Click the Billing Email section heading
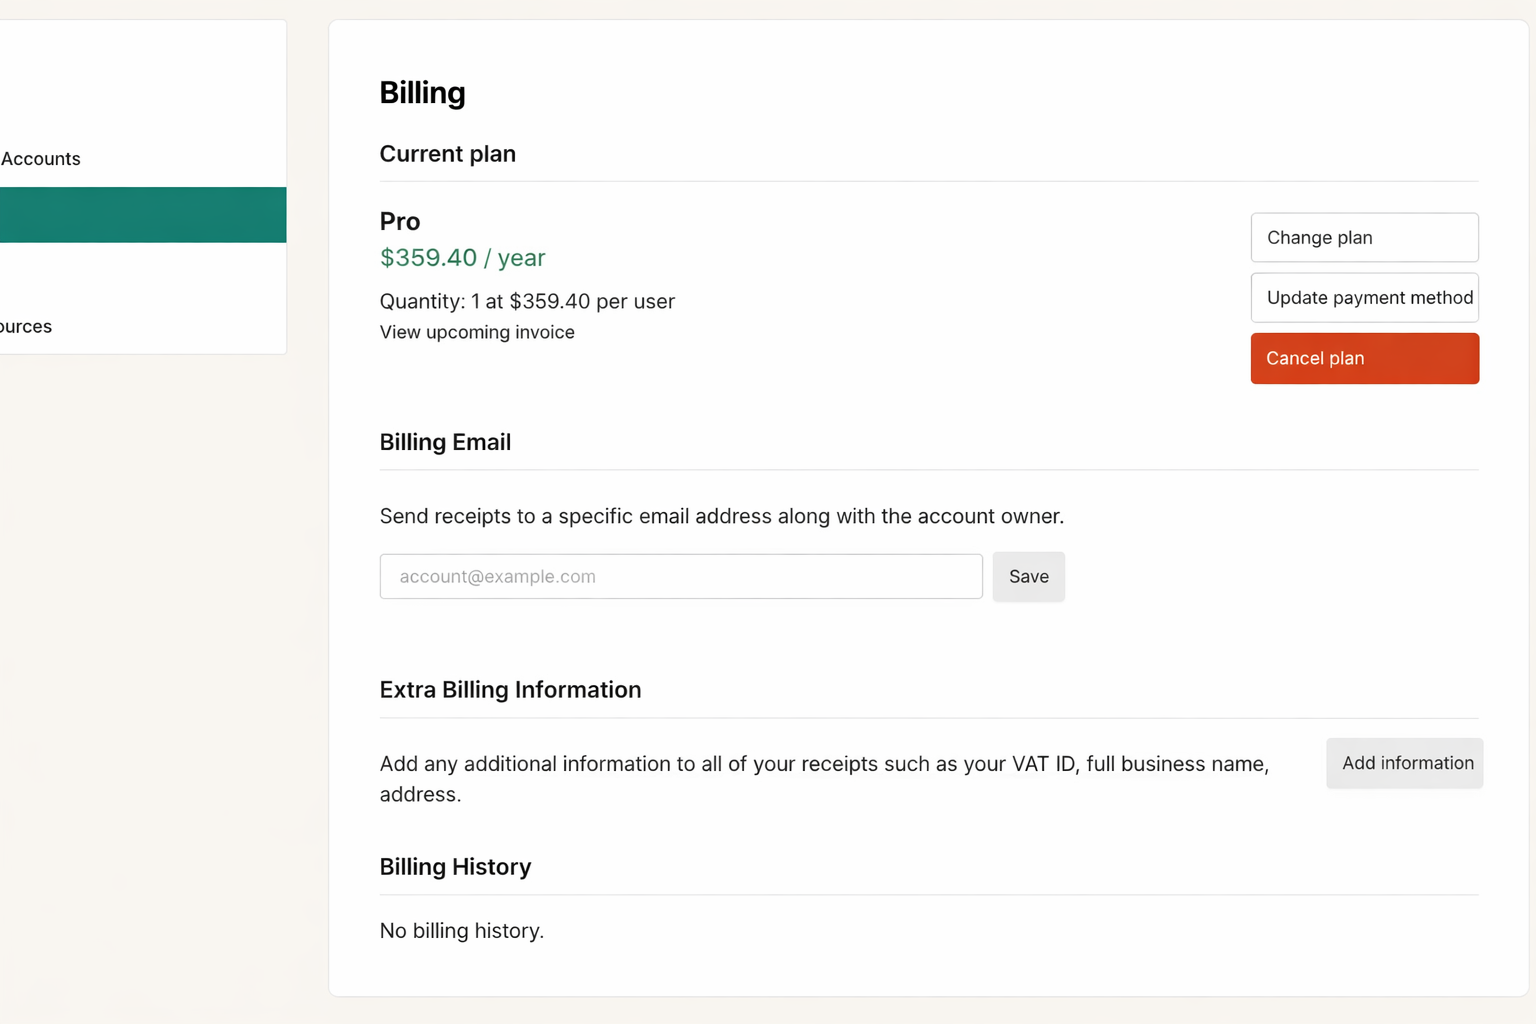The height and width of the screenshot is (1024, 1536). tap(445, 442)
